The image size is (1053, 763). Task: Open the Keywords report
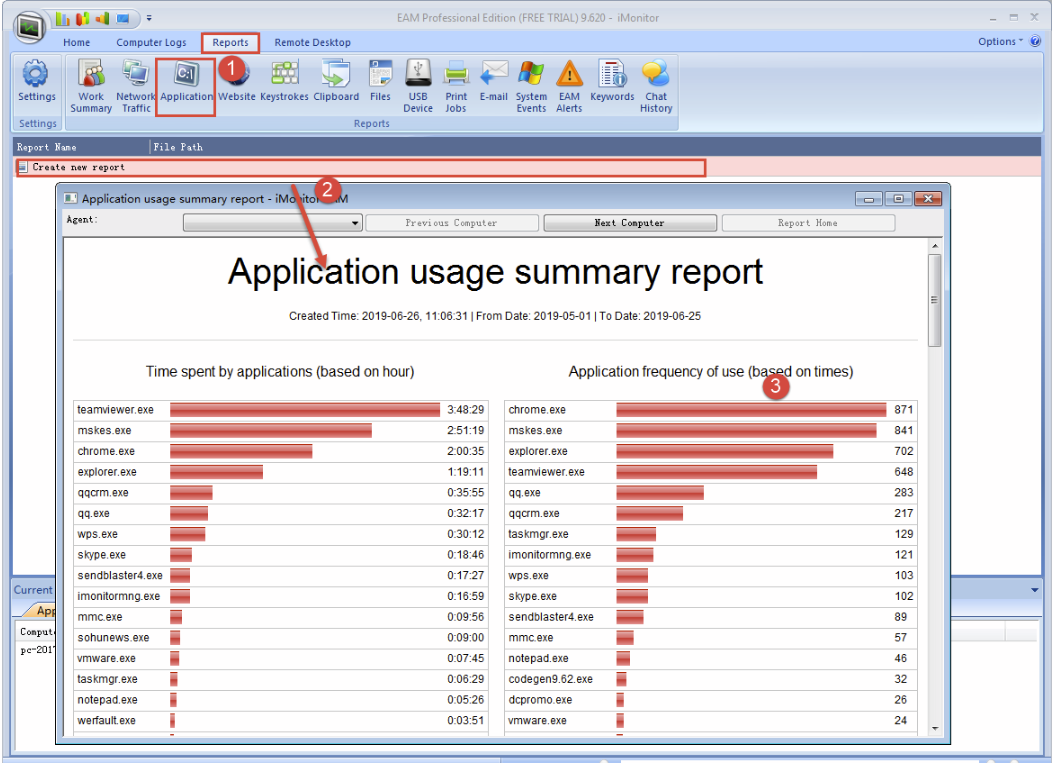tap(612, 81)
